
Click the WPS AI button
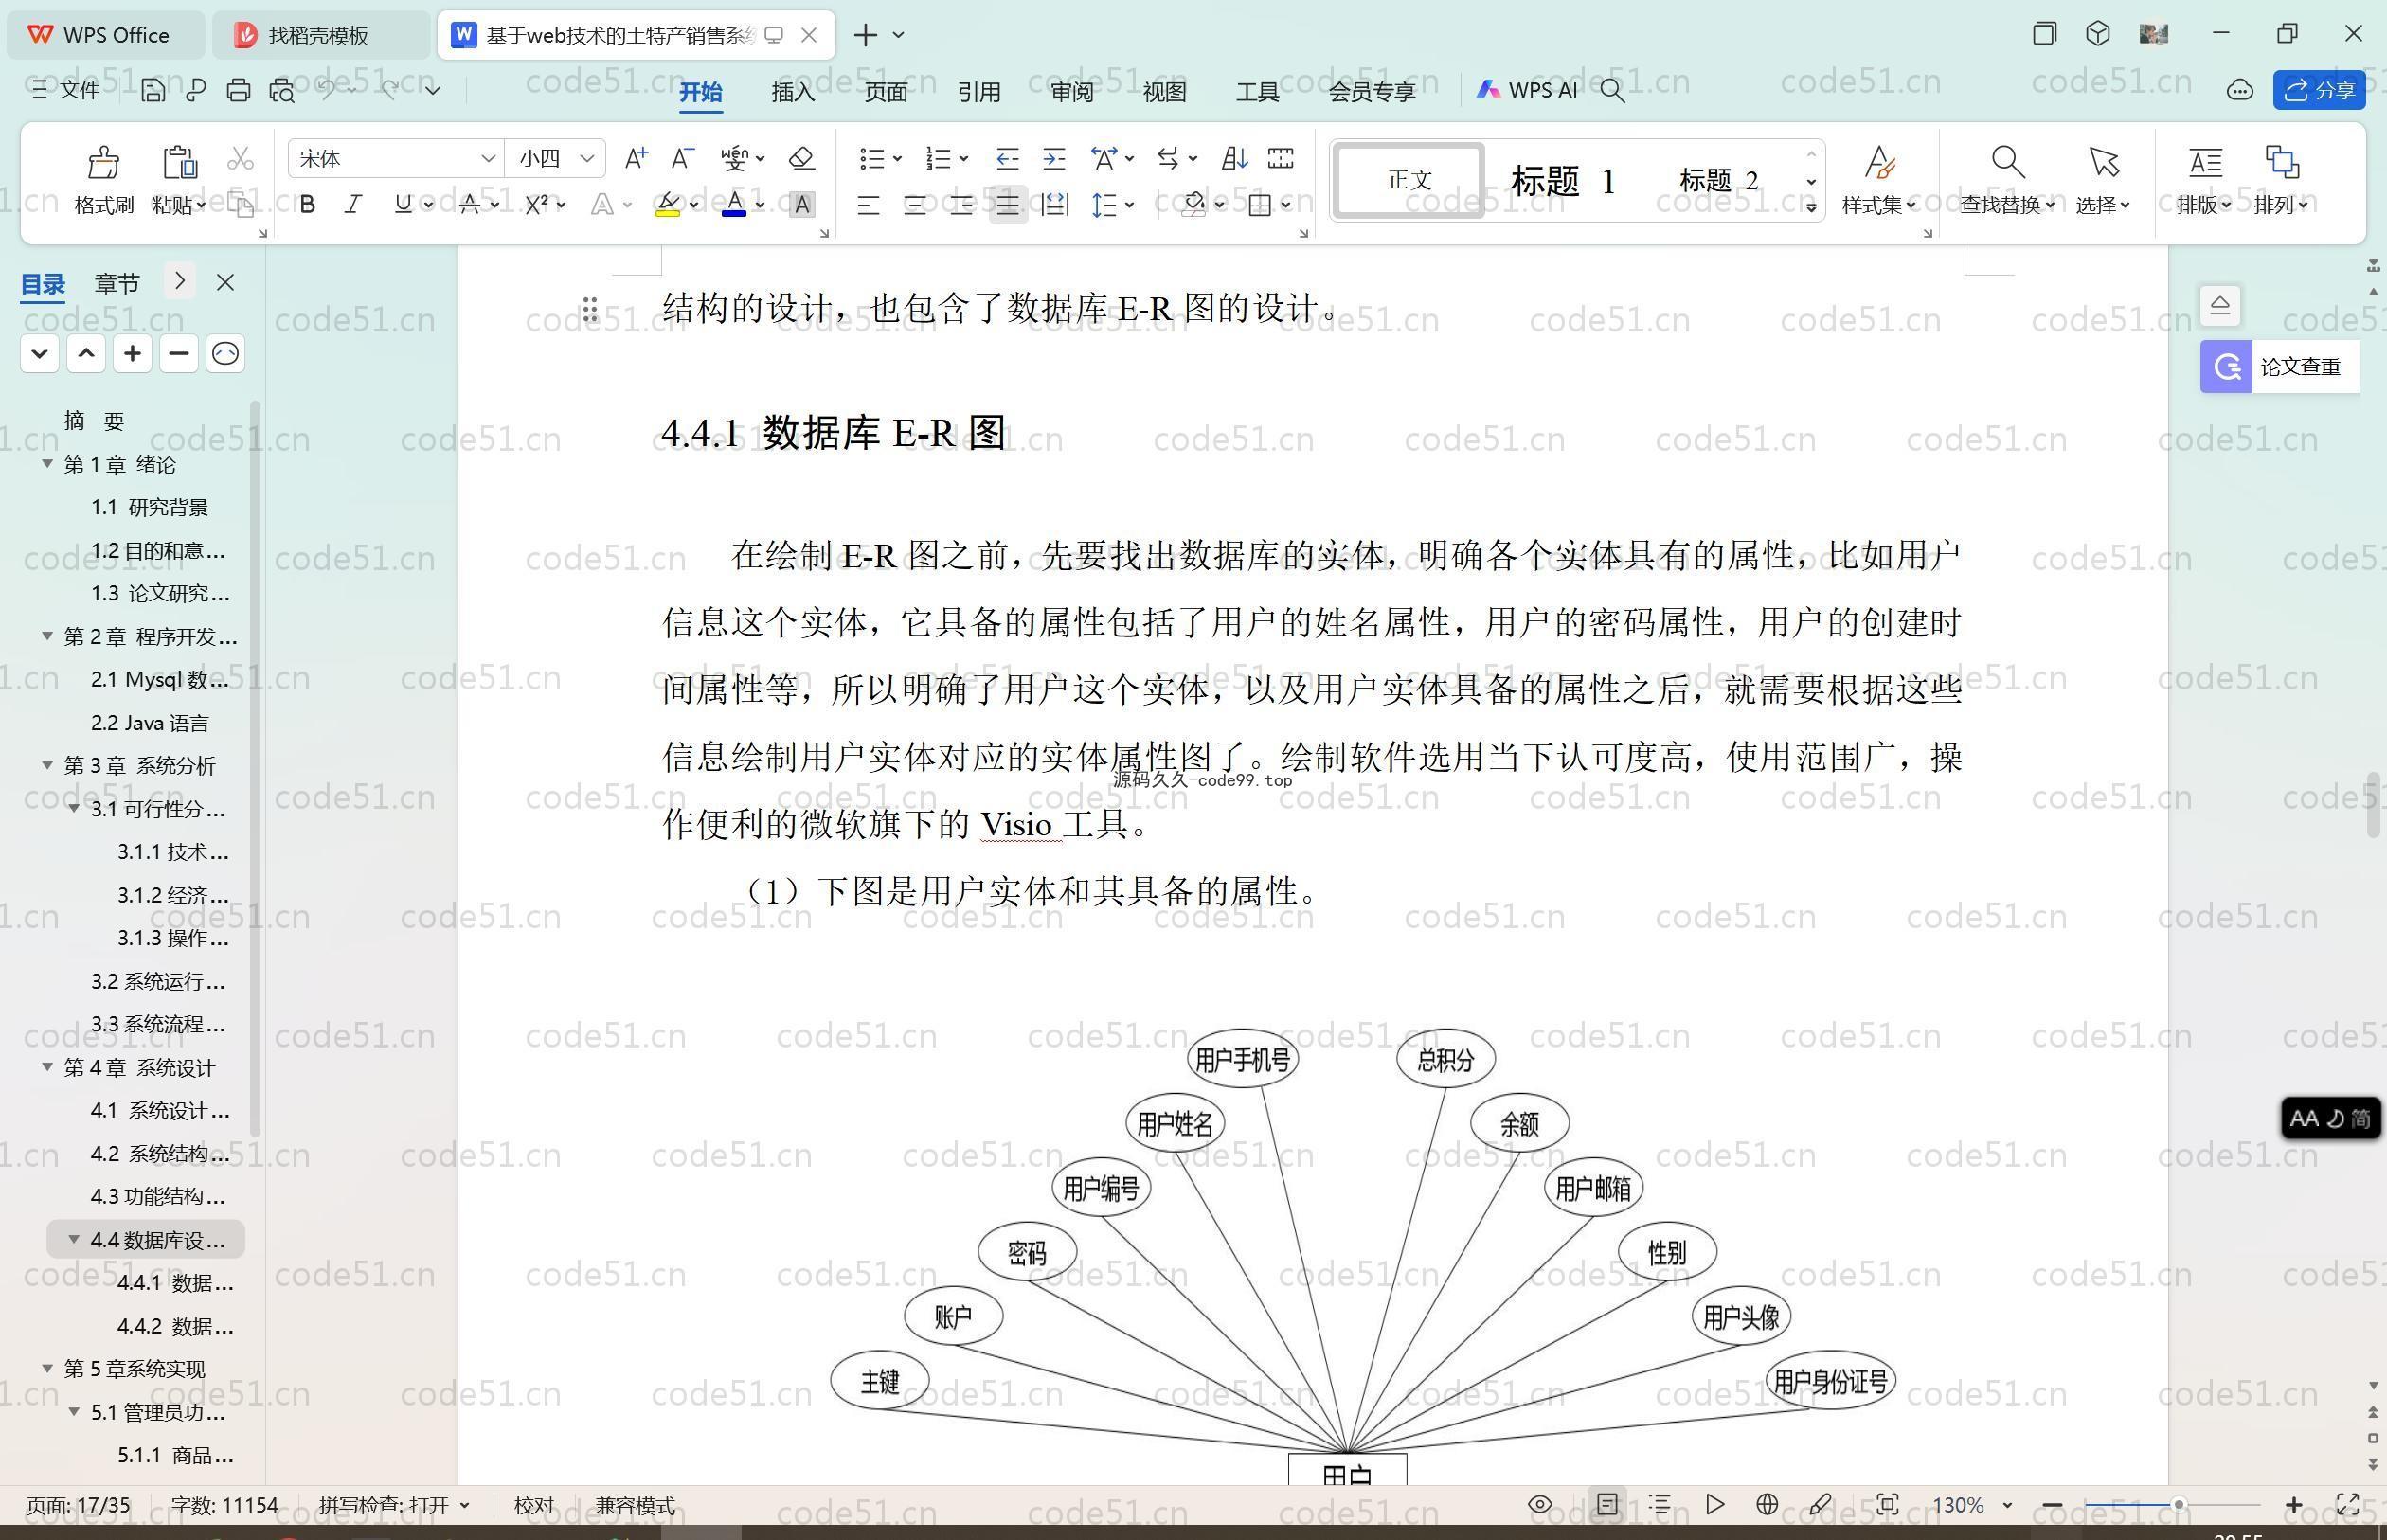(1527, 90)
